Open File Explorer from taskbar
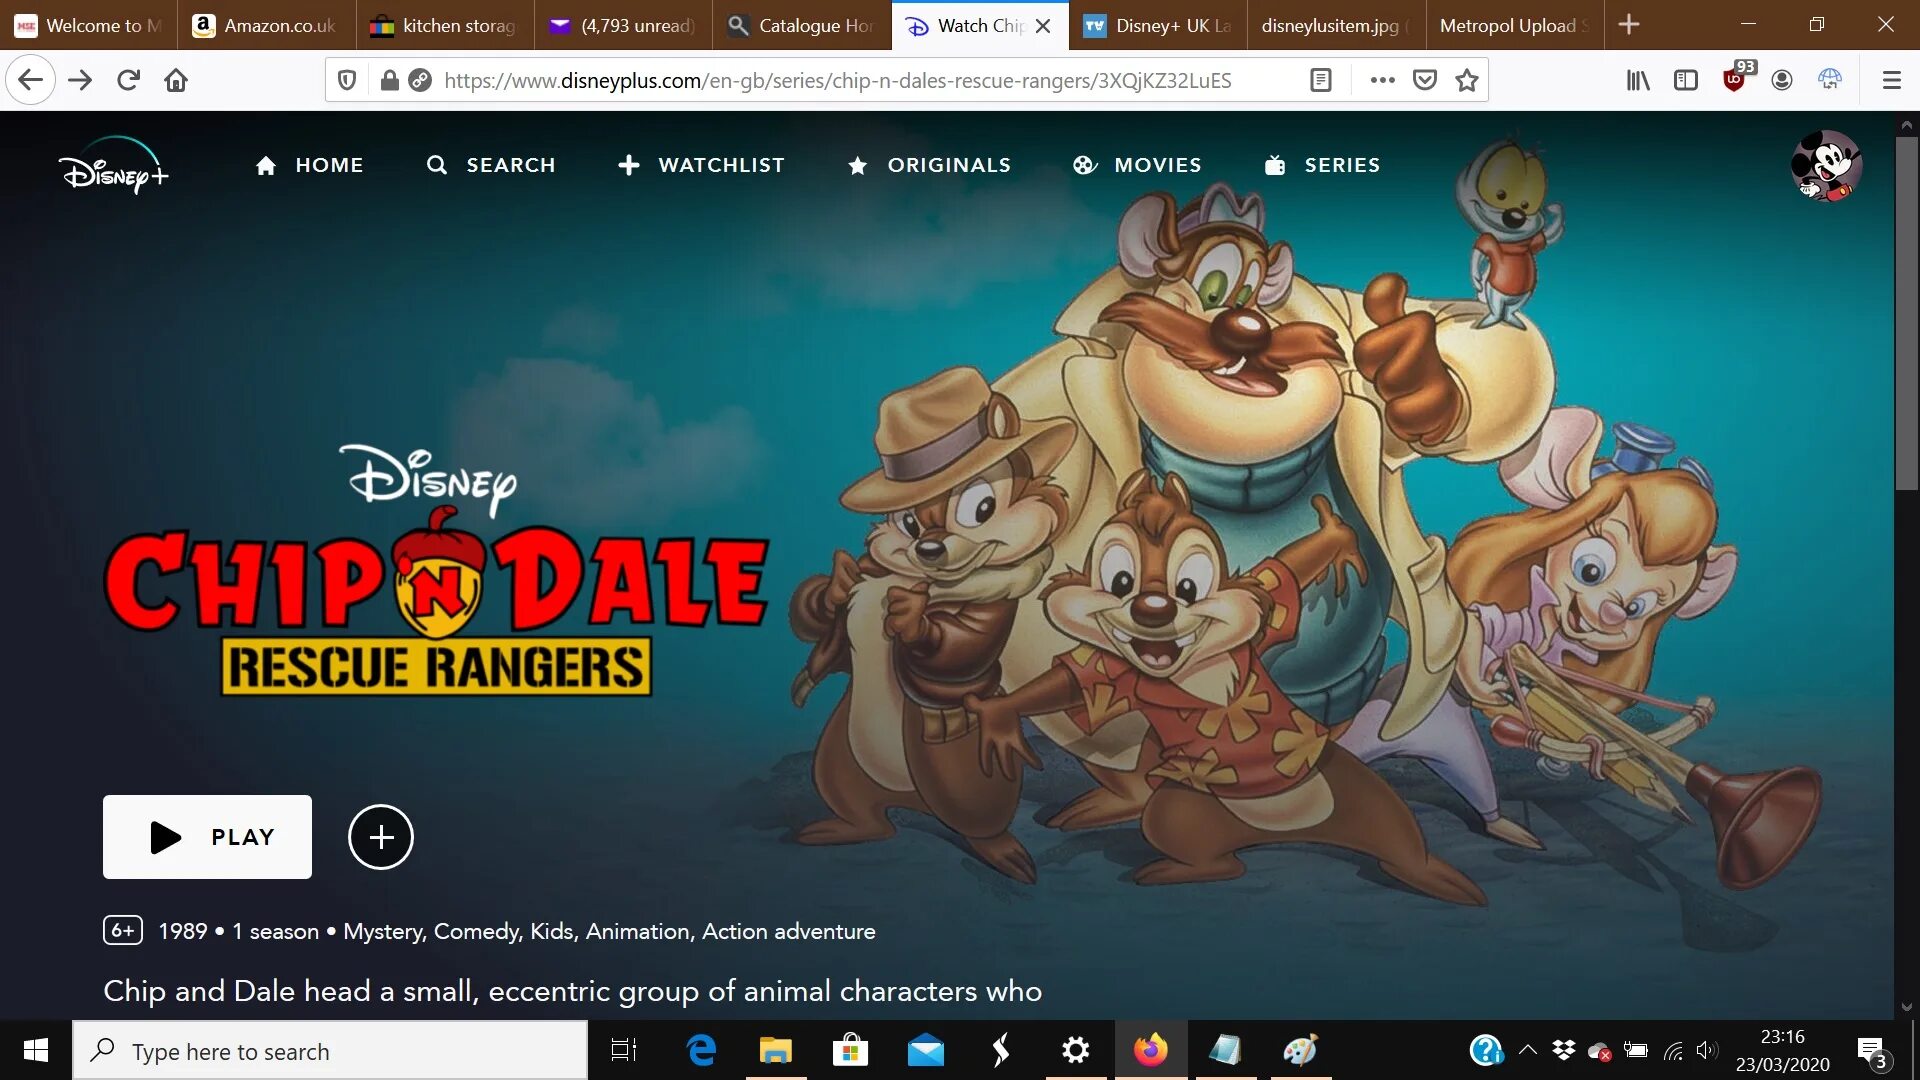Viewport: 1920px width, 1080px height. [776, 1050]
